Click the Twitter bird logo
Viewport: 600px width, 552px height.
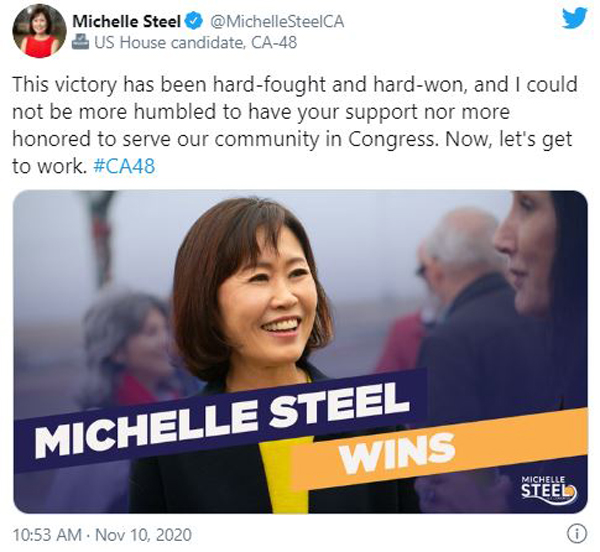pos(574,18)
